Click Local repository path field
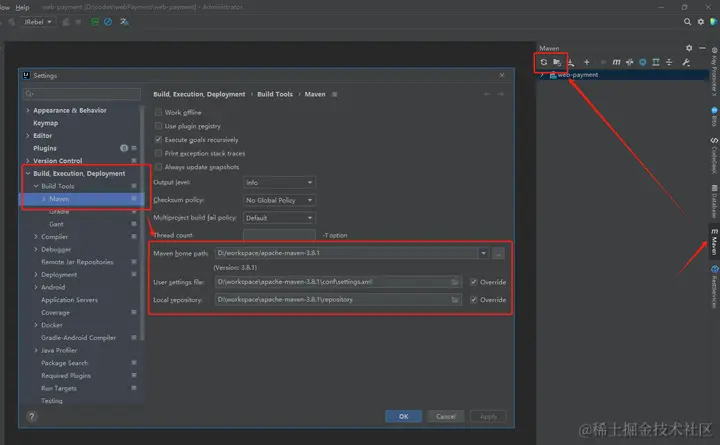Screen dimensions: 720x445 coord(338,300)
